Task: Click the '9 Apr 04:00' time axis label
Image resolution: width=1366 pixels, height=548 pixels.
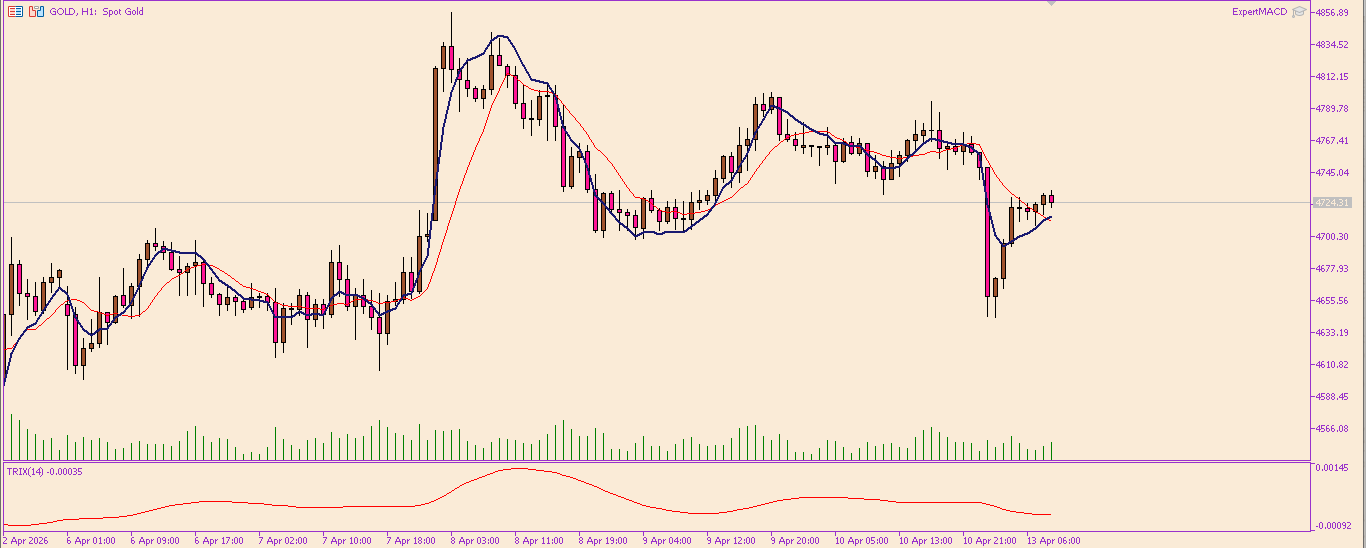Action: click(667, 541)
